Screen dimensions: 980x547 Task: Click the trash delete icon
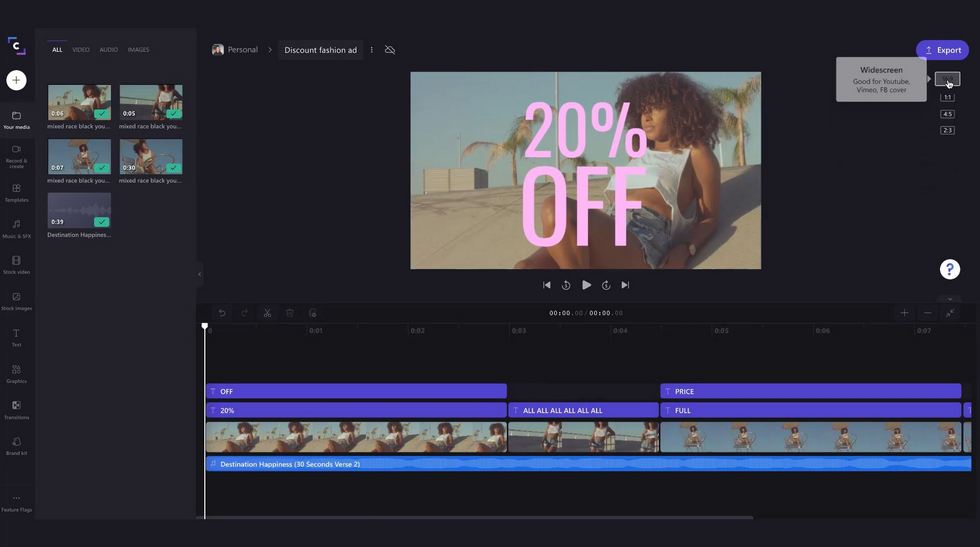pyautogui.click(x=290, y=313)
